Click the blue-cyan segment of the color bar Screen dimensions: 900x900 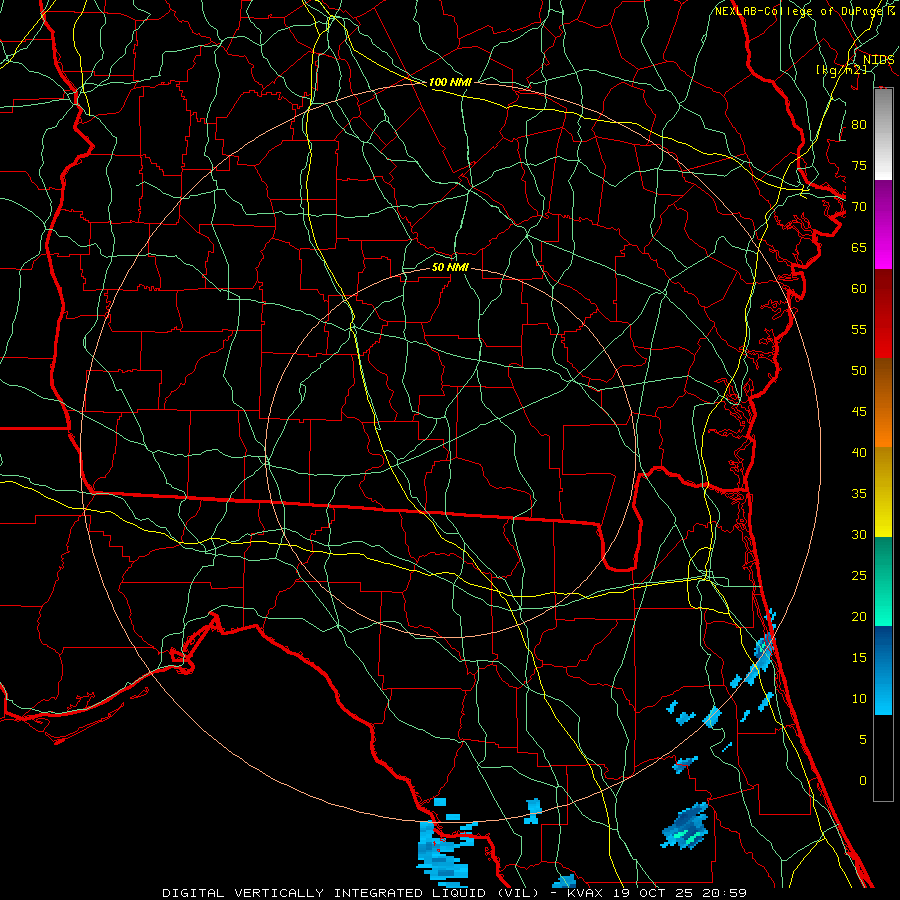(883, 670)
